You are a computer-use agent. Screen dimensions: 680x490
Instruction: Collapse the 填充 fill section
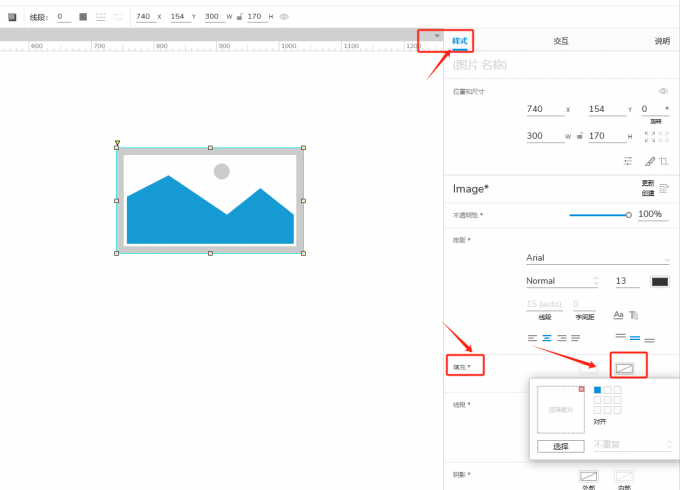point(461,367)
